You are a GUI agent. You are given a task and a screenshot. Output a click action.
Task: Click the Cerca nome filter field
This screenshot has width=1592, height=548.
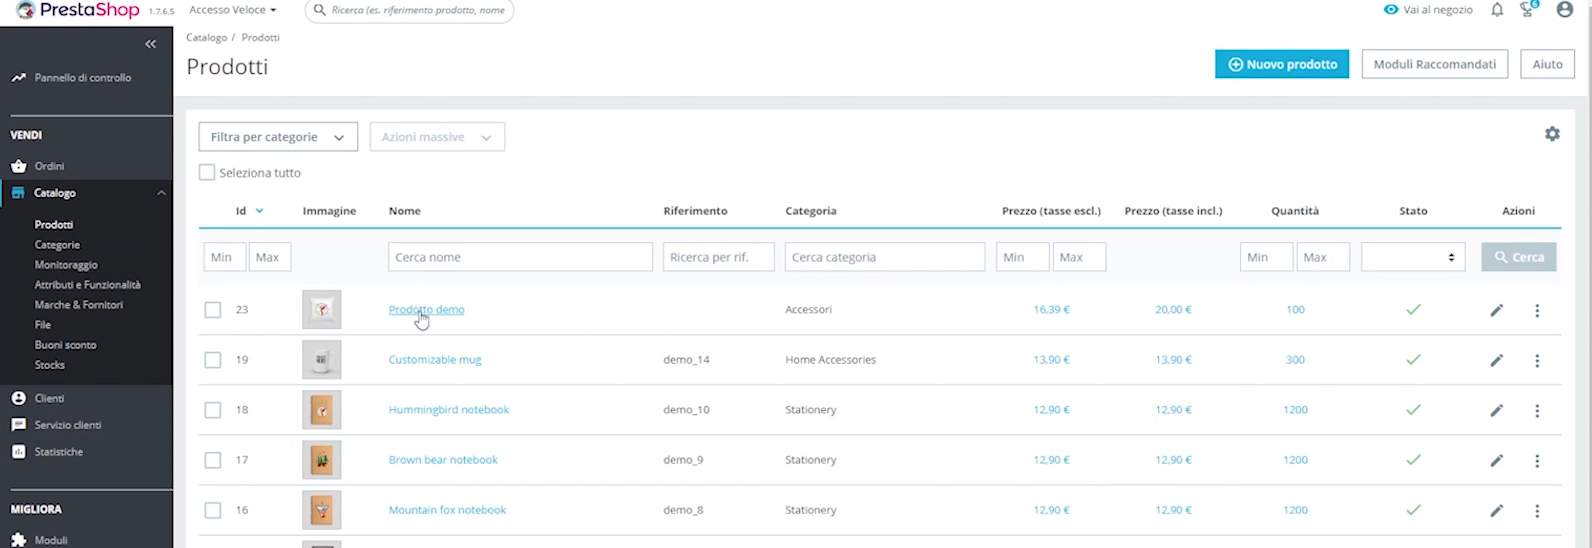tap(520, 257)
